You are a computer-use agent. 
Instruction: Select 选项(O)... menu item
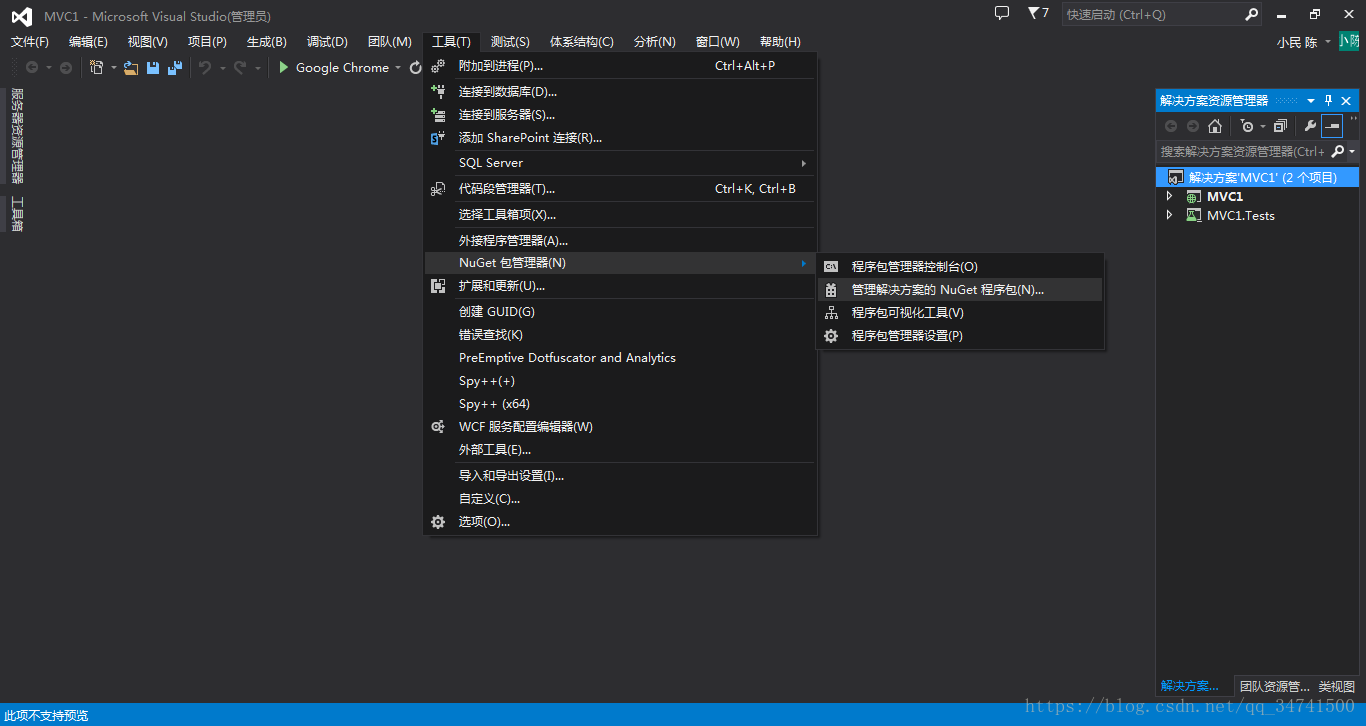point(621,522)
